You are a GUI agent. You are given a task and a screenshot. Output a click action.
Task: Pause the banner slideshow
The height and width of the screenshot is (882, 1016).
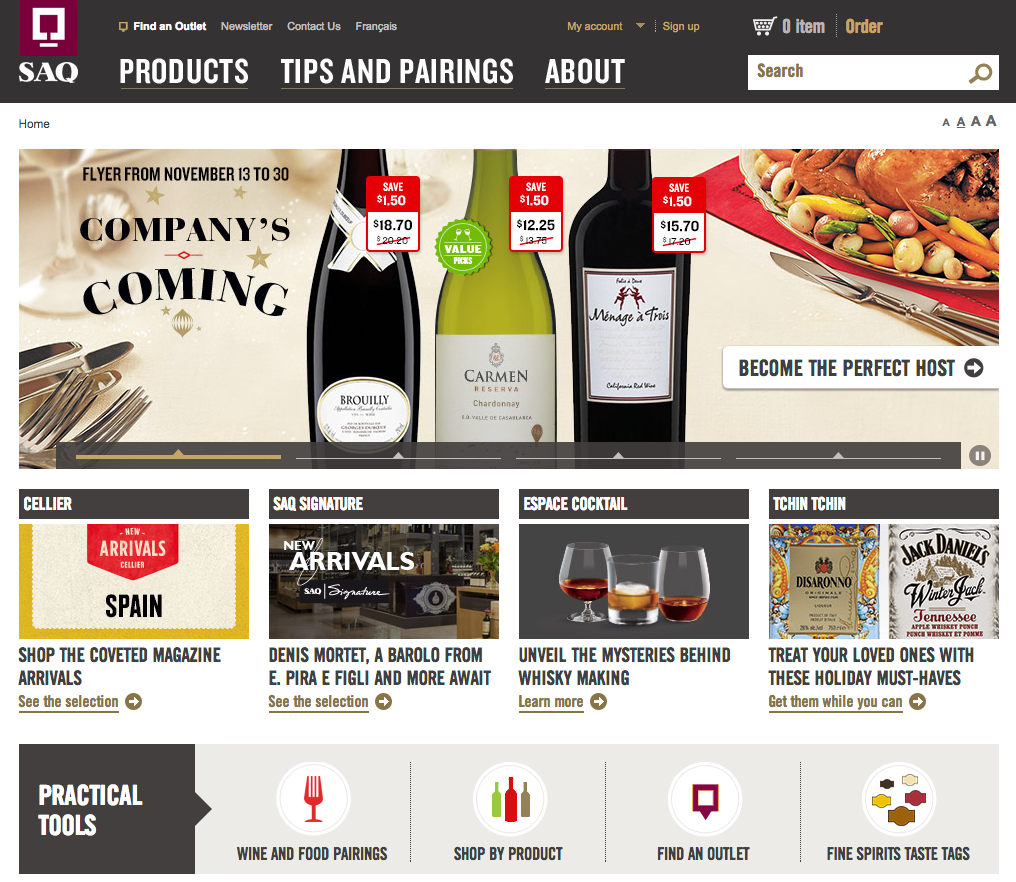coord(980,456)
